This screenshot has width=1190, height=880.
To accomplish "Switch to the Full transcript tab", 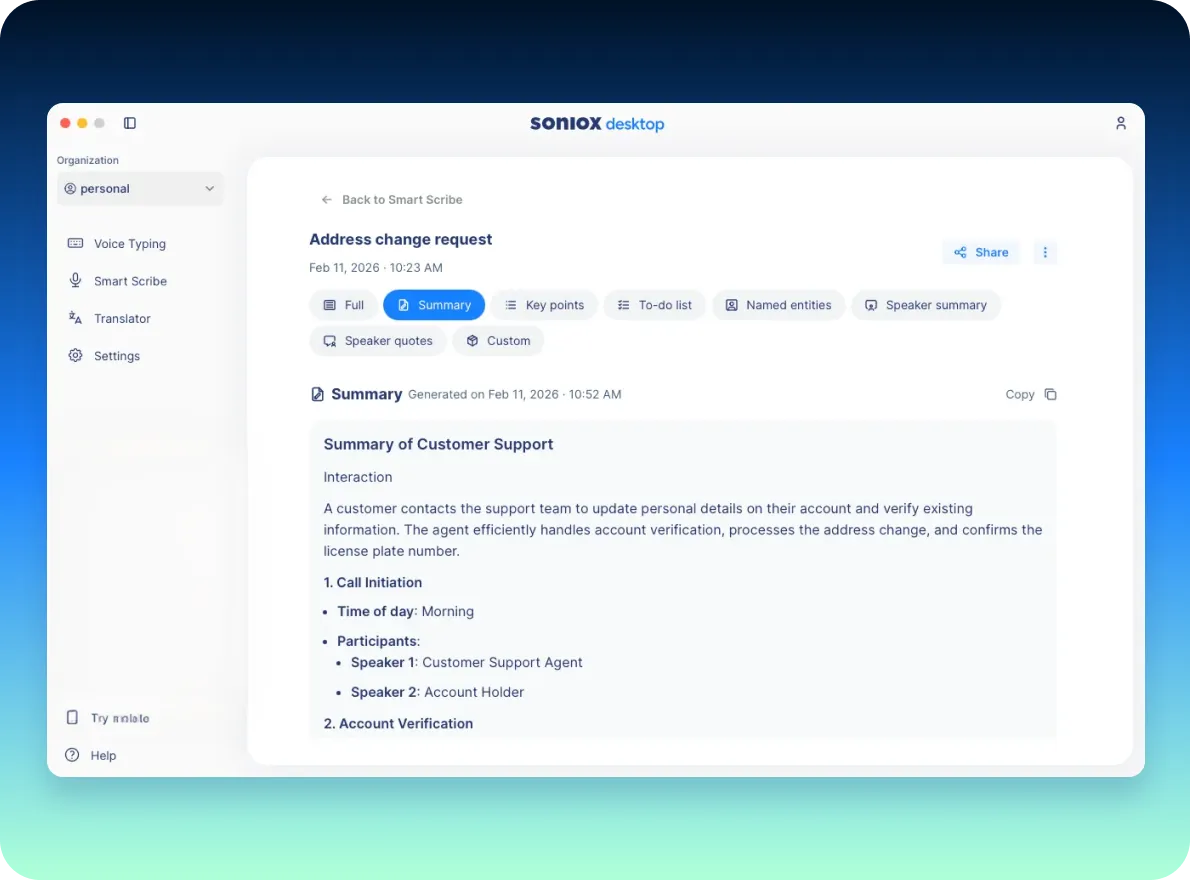I will (x=343, y=305).
